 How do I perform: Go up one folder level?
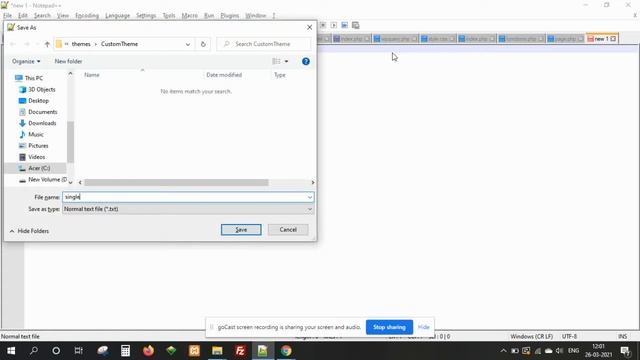[47, 44]
